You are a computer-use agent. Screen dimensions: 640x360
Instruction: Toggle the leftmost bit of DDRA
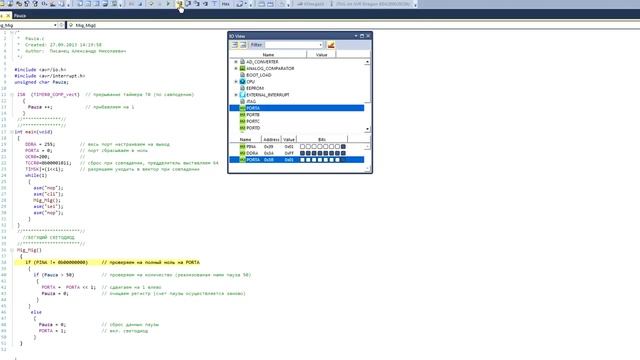tap(302, 153)
